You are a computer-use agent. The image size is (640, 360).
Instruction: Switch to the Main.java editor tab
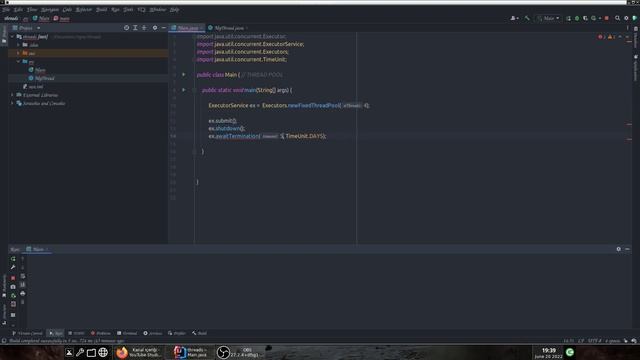click(188, 28)
